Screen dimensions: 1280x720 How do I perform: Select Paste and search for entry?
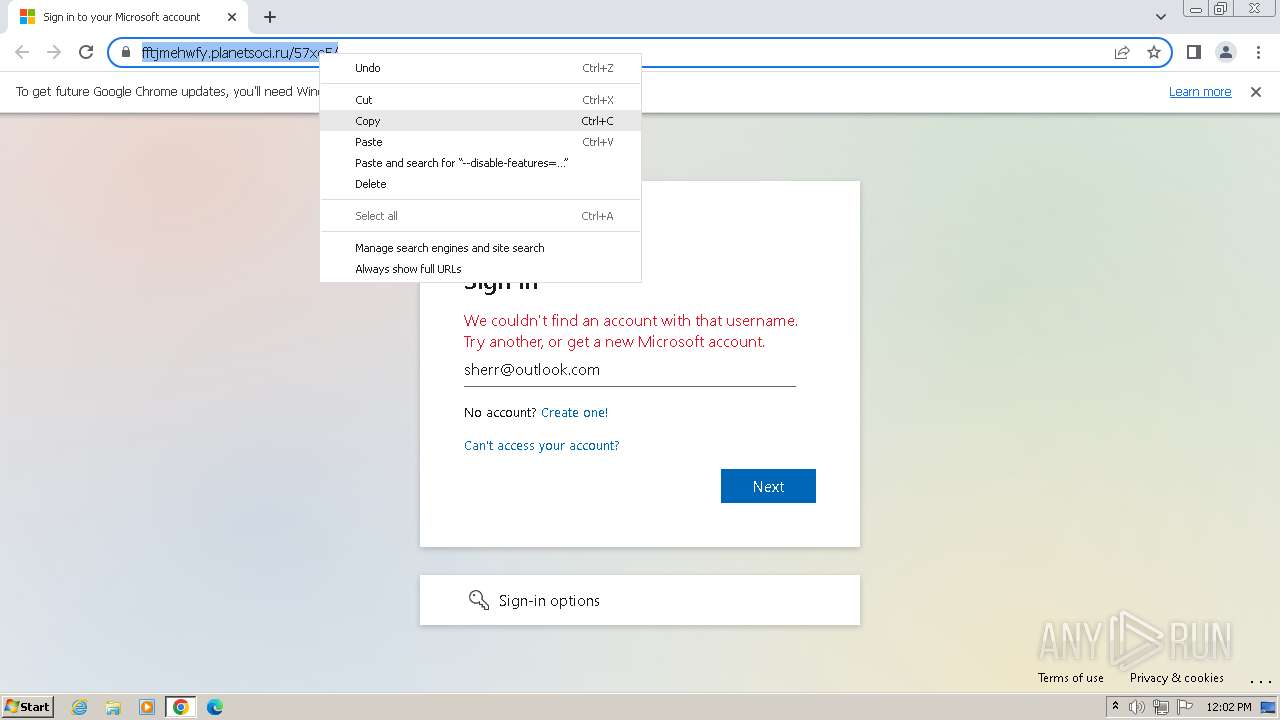tap(480, 163)
